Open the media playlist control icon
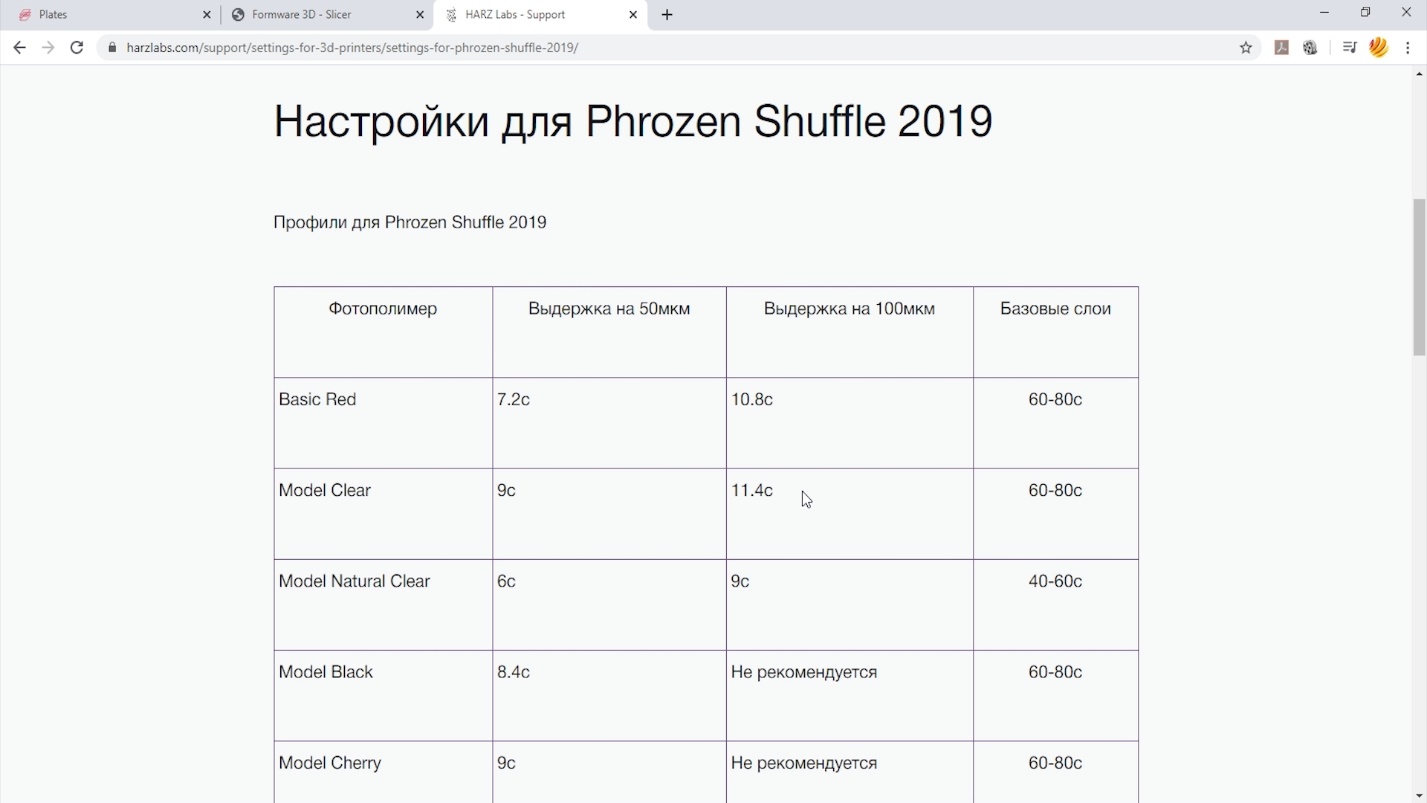This screenshot has height=803, width=1427. tap(1349, 47)
